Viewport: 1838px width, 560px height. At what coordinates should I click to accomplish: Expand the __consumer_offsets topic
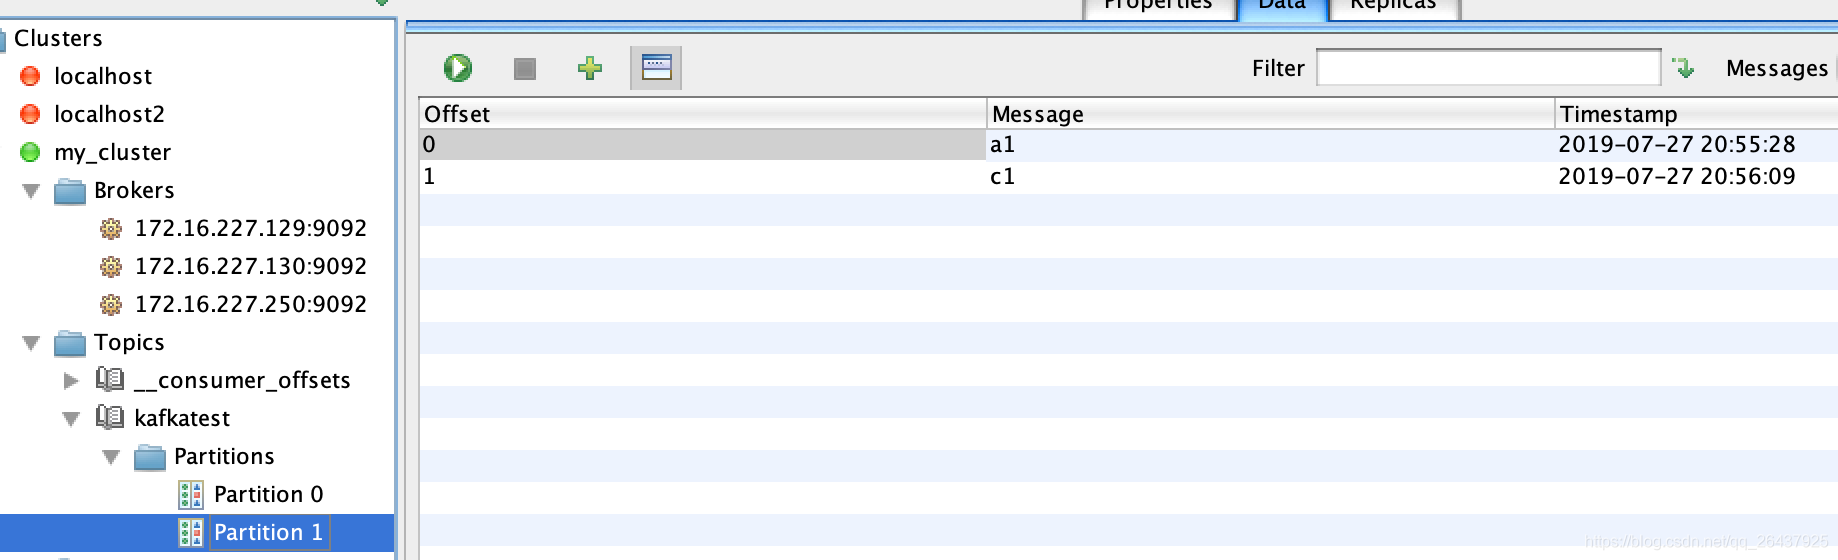click(x=71, y=381)
